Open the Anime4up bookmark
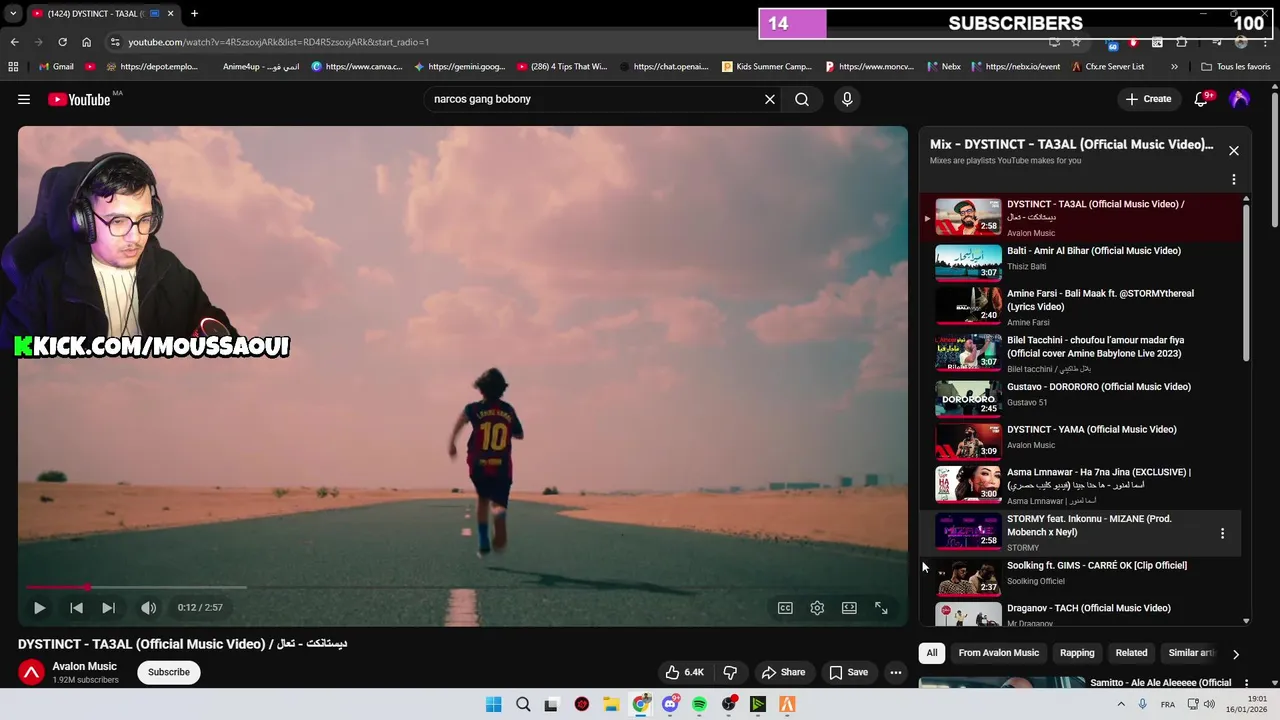The height and width of the screenshot is (720, 1280). coord(260,67)
